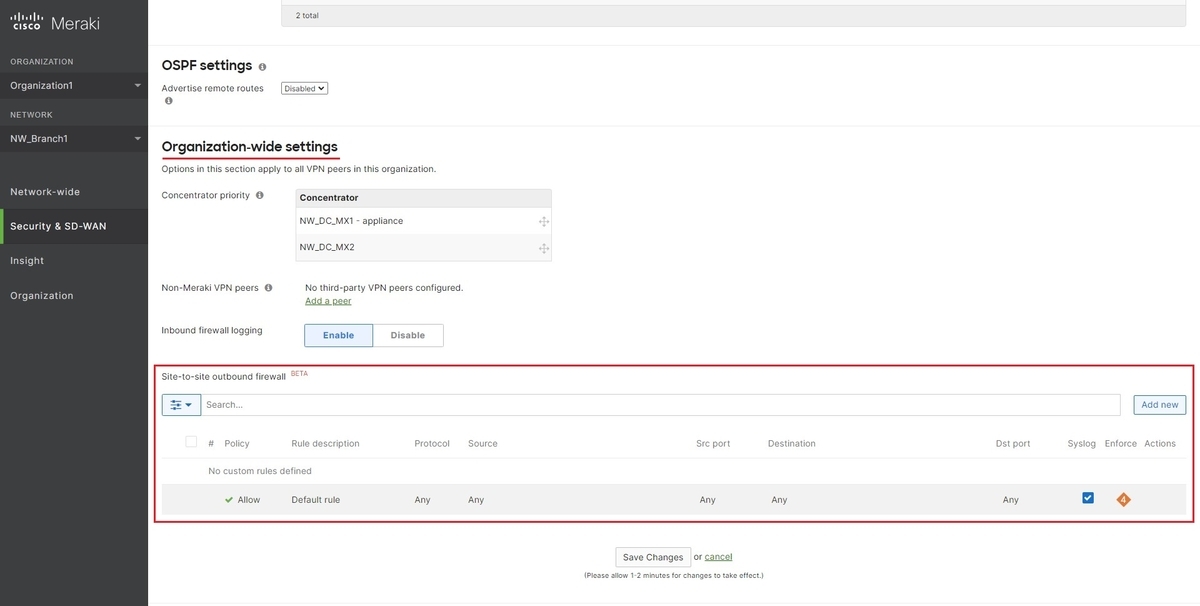Enable inbound firewall logging
The image size is (1200, 606).
338,335
